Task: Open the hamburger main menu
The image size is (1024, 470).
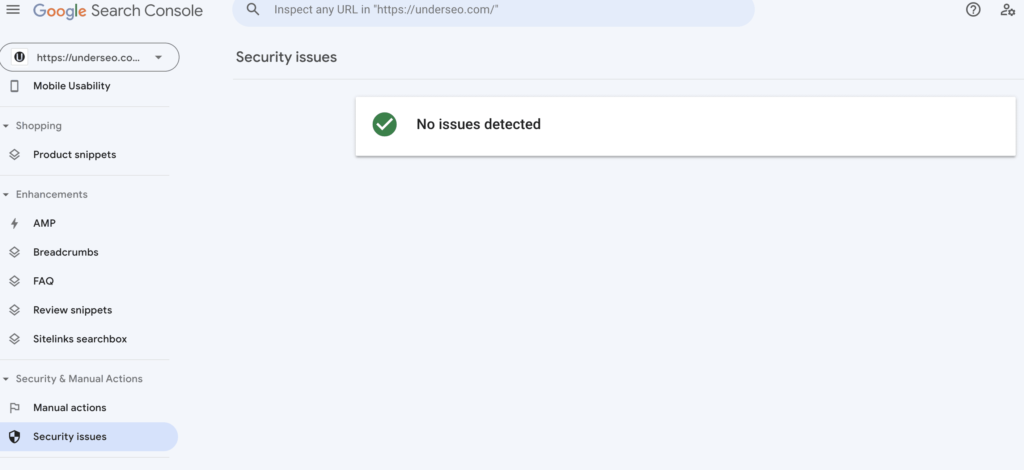Action: [13, 10]
